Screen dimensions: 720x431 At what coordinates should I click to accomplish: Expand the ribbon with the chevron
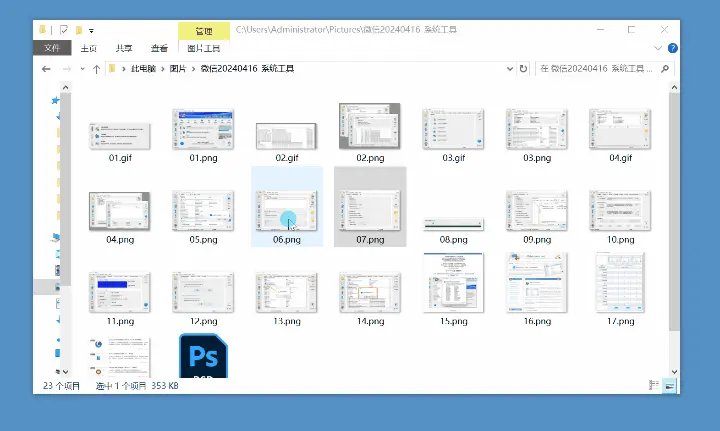pyautogui.click(x=658, y=48)
